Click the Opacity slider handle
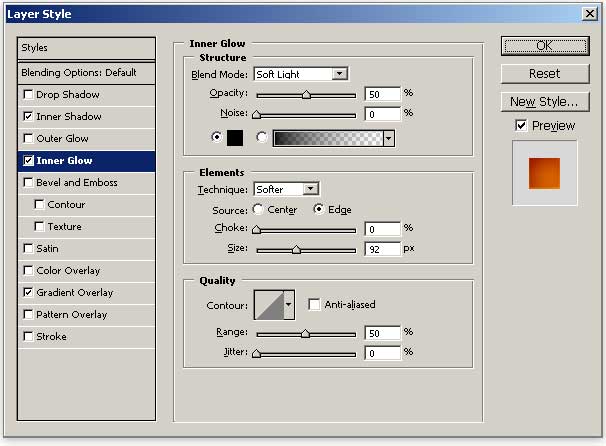 tap(306, 95)
